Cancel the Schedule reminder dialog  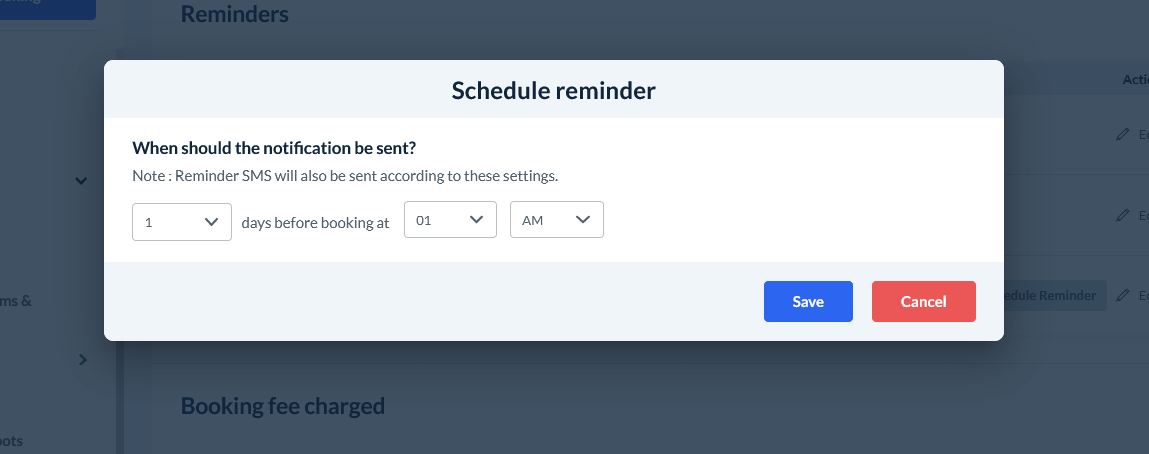924,302
